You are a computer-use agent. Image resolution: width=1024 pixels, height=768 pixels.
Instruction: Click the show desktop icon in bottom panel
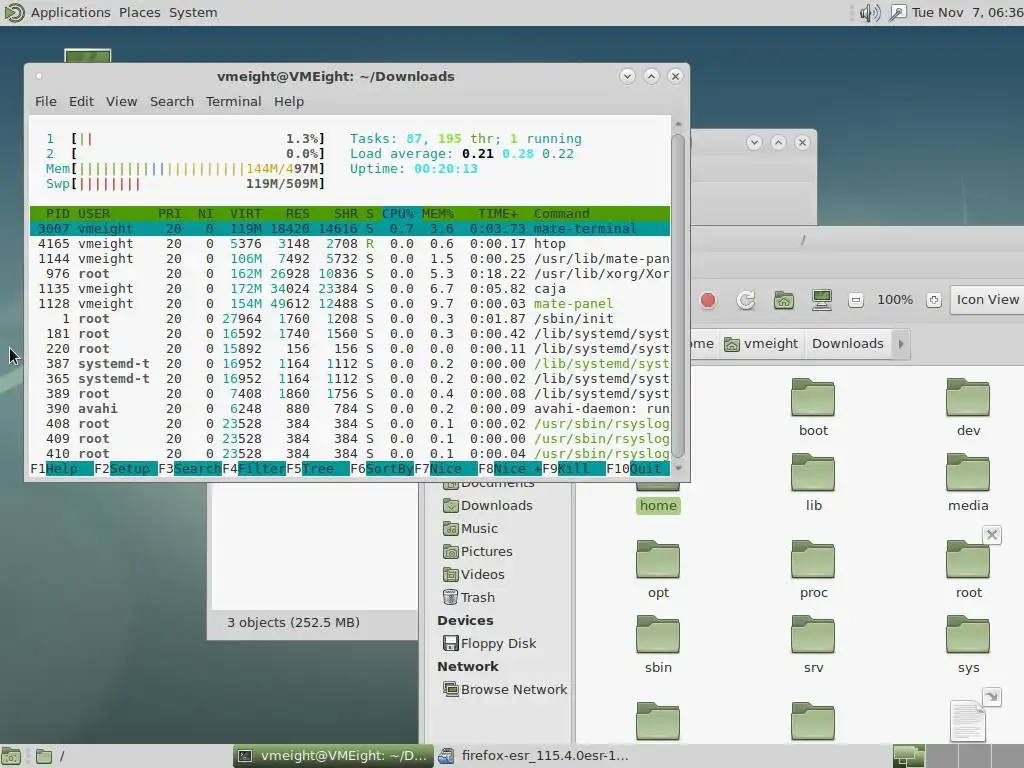click(x=11, y=756)
